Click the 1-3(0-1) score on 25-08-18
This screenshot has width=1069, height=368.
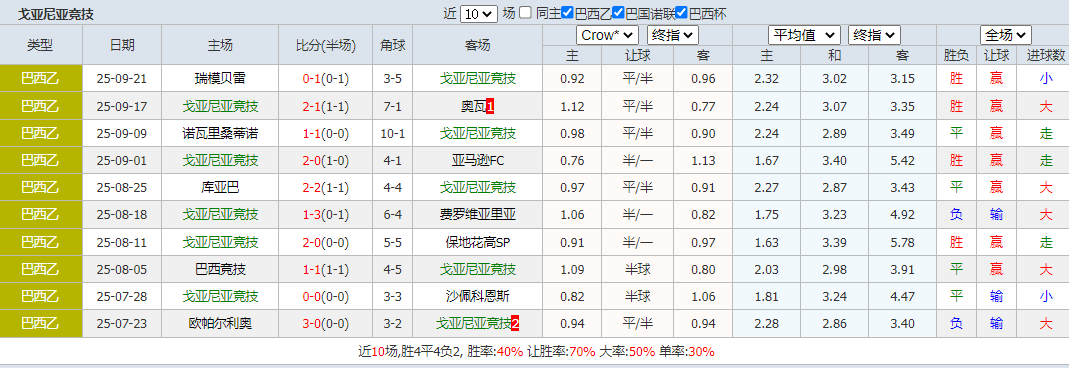click(326, 215)
